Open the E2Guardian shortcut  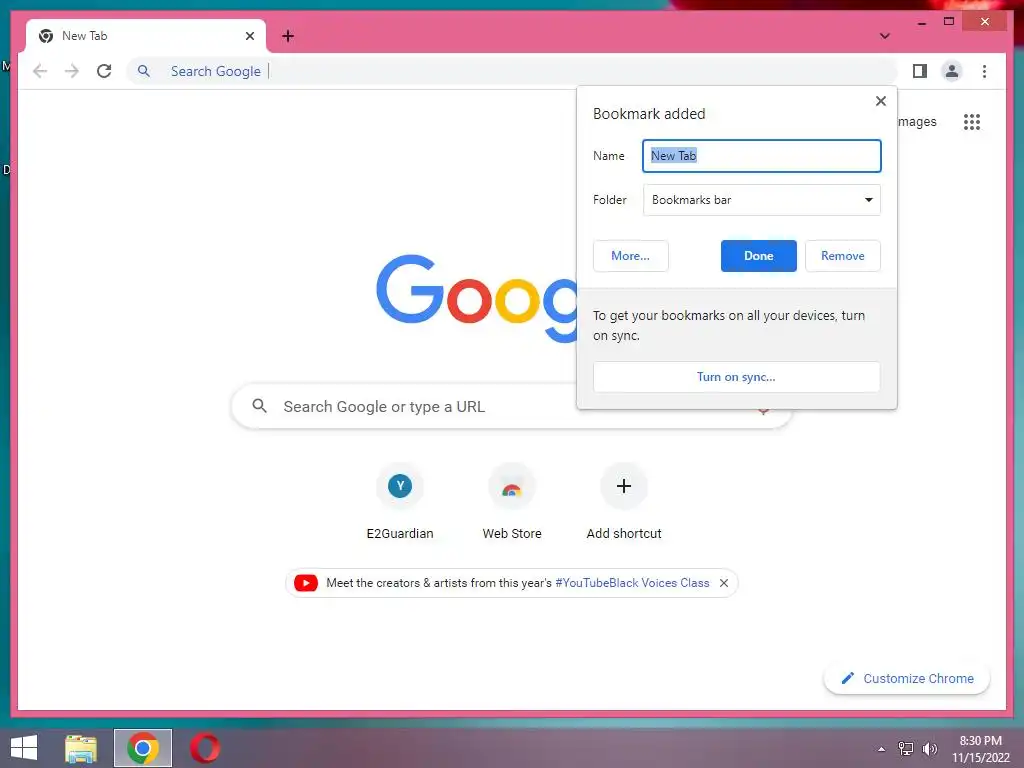[400, 502]
